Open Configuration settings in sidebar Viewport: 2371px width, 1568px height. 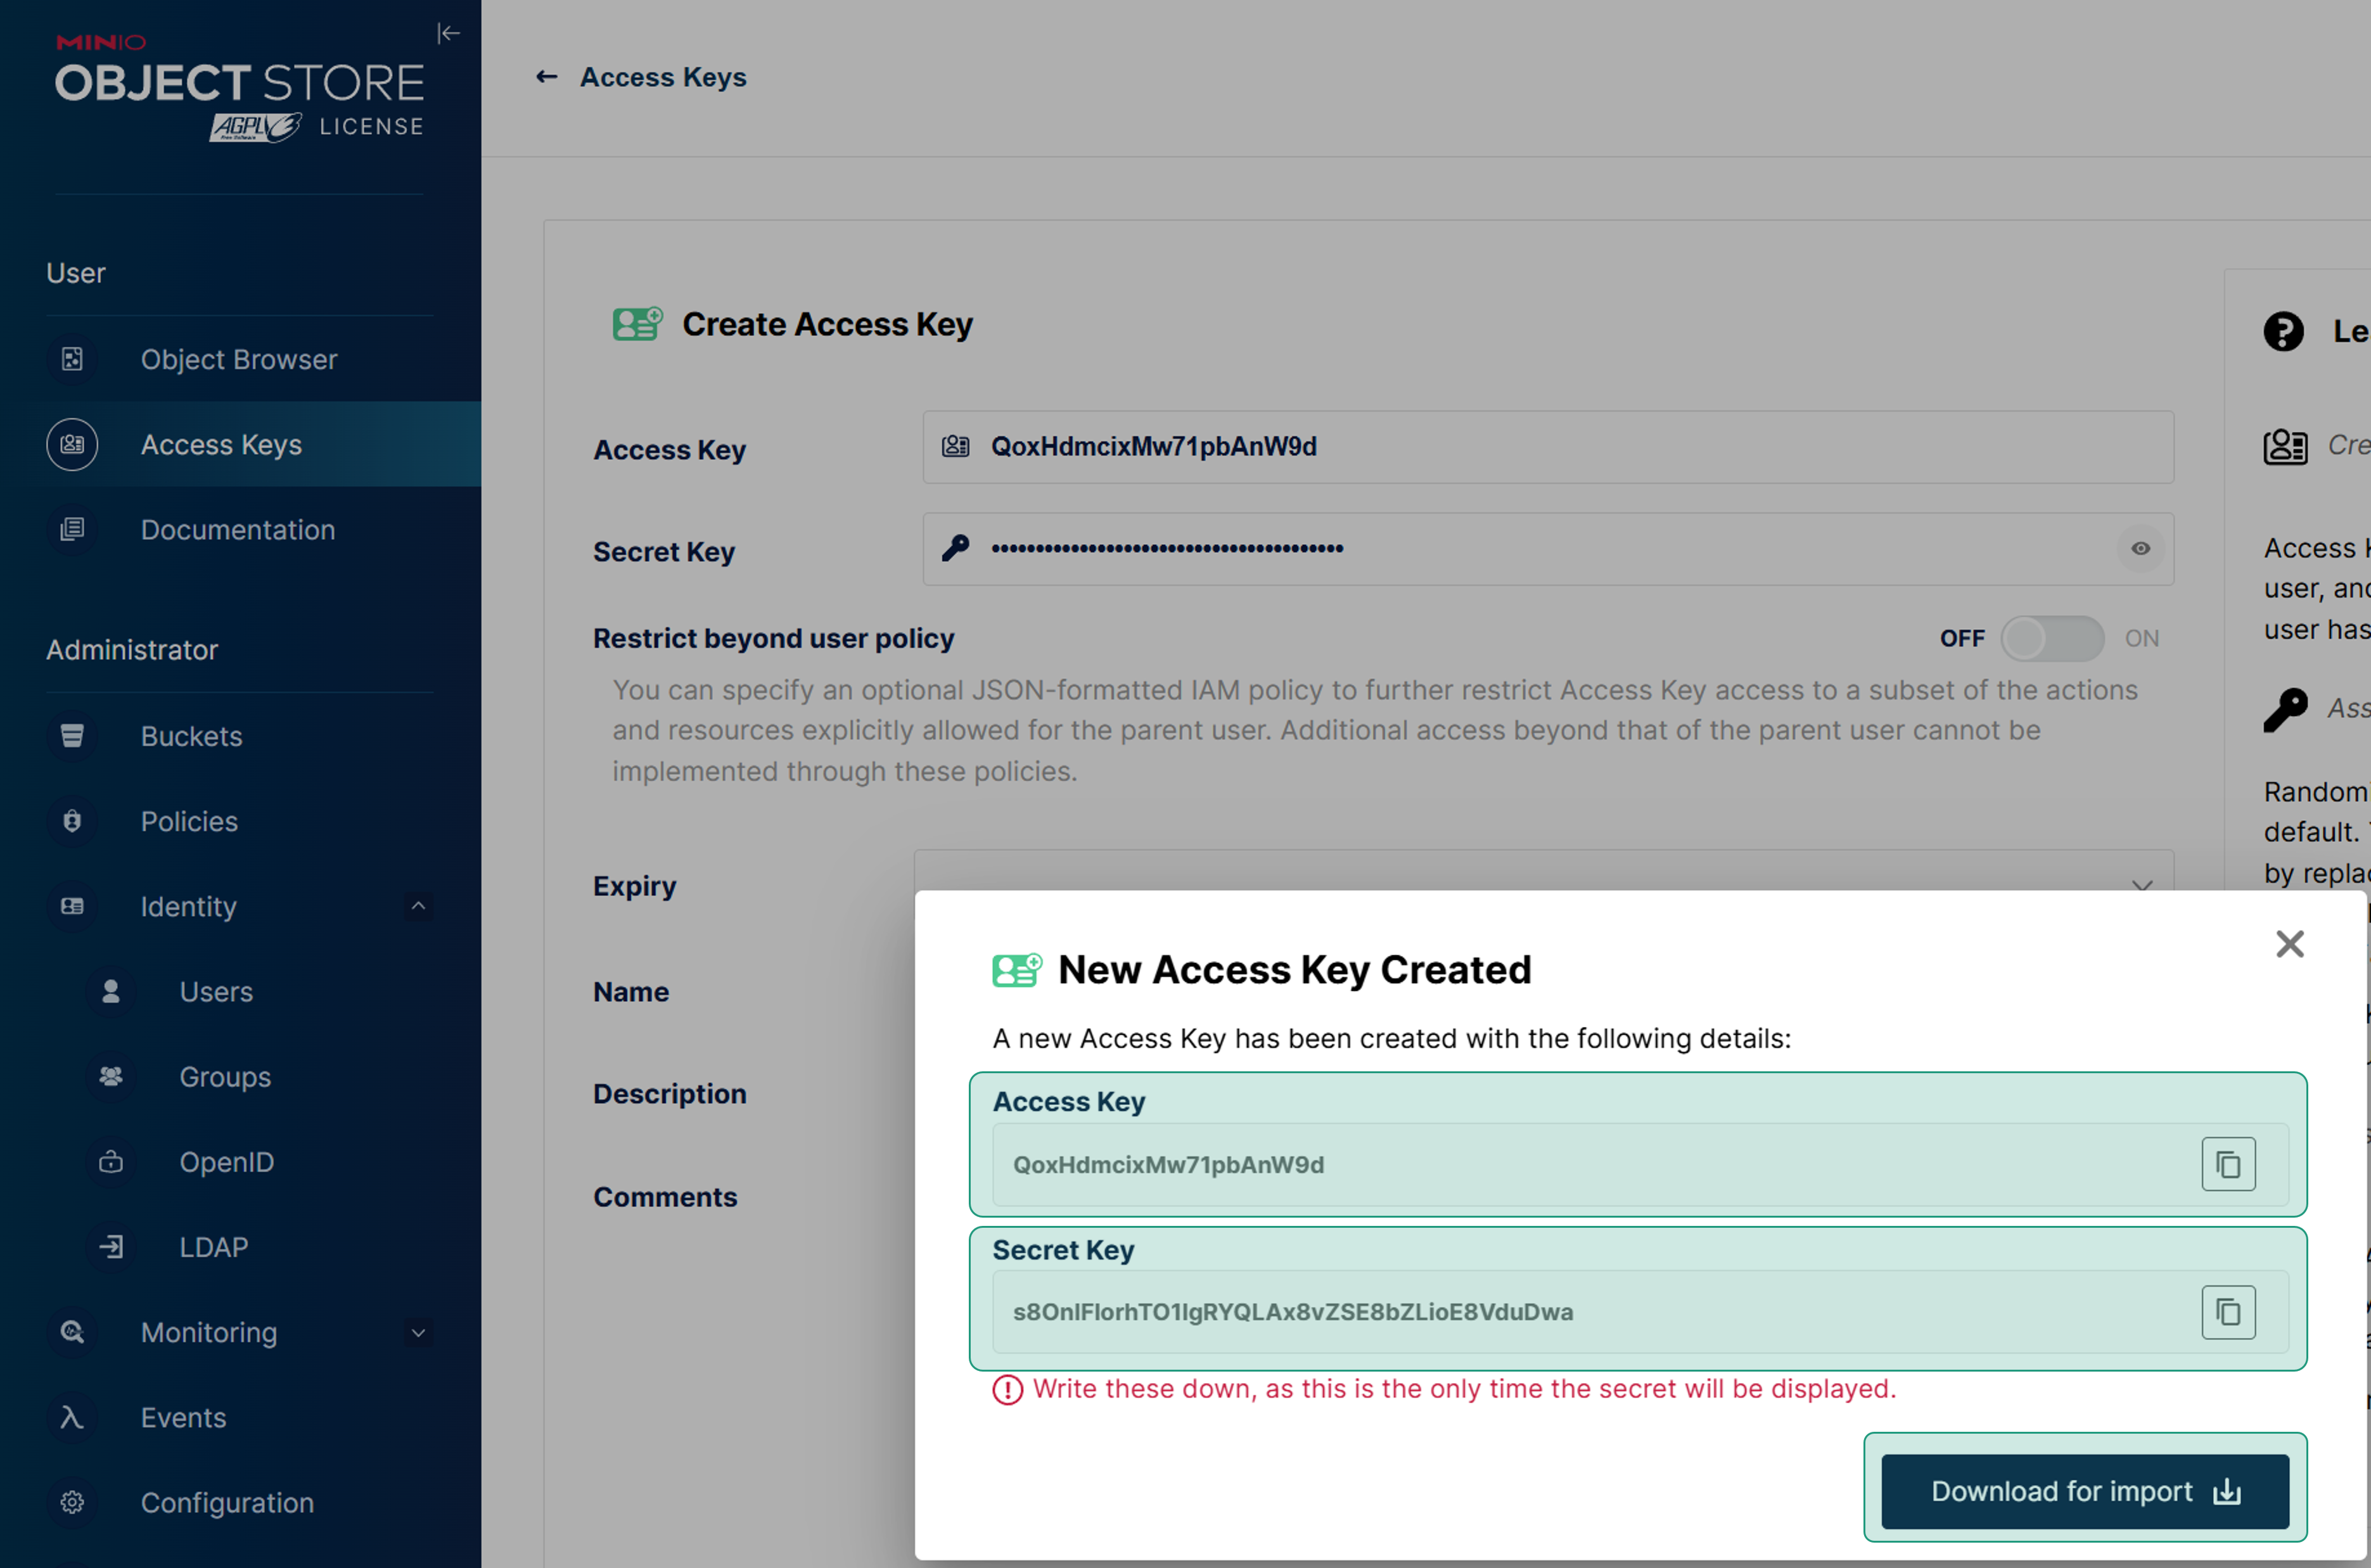(x=227, y=1502)
